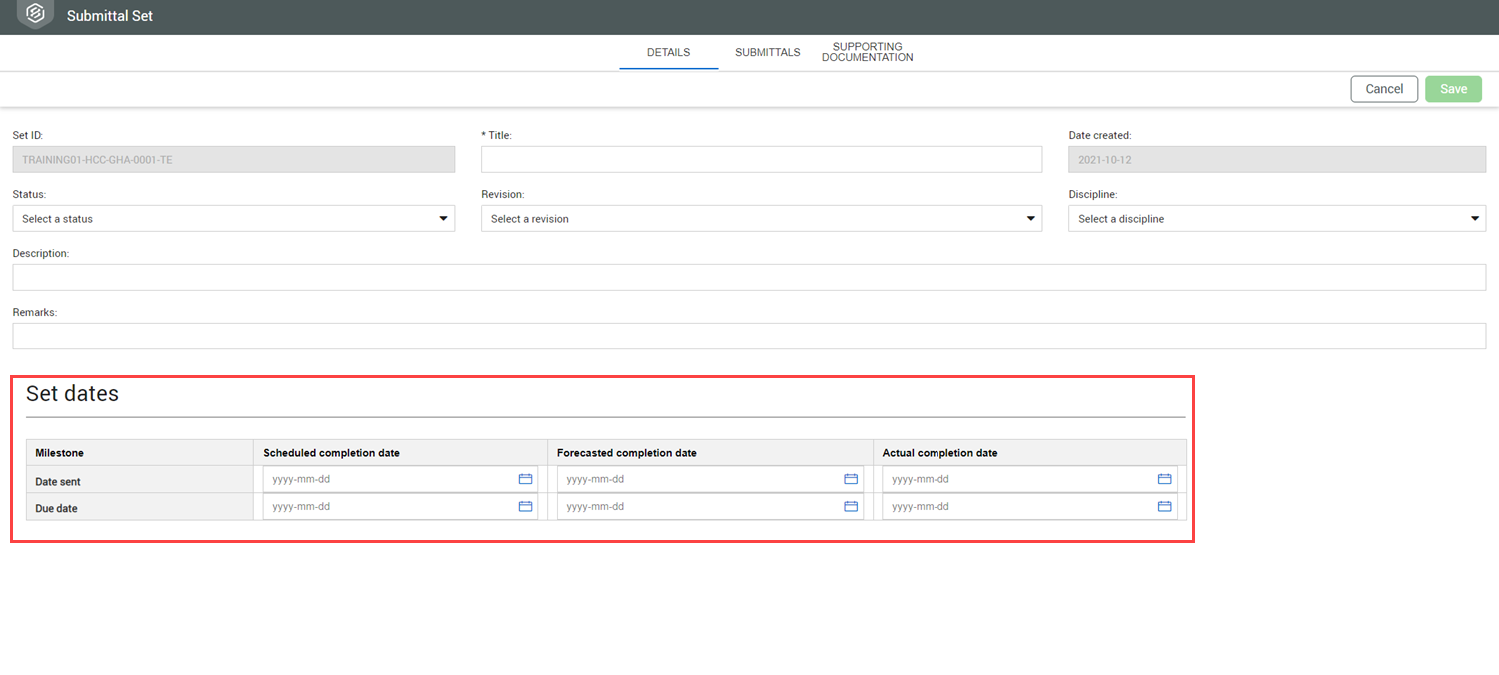This screenshot has width=1499, height=675.
Task: Expand the Status dropdown
Action: 233,218
